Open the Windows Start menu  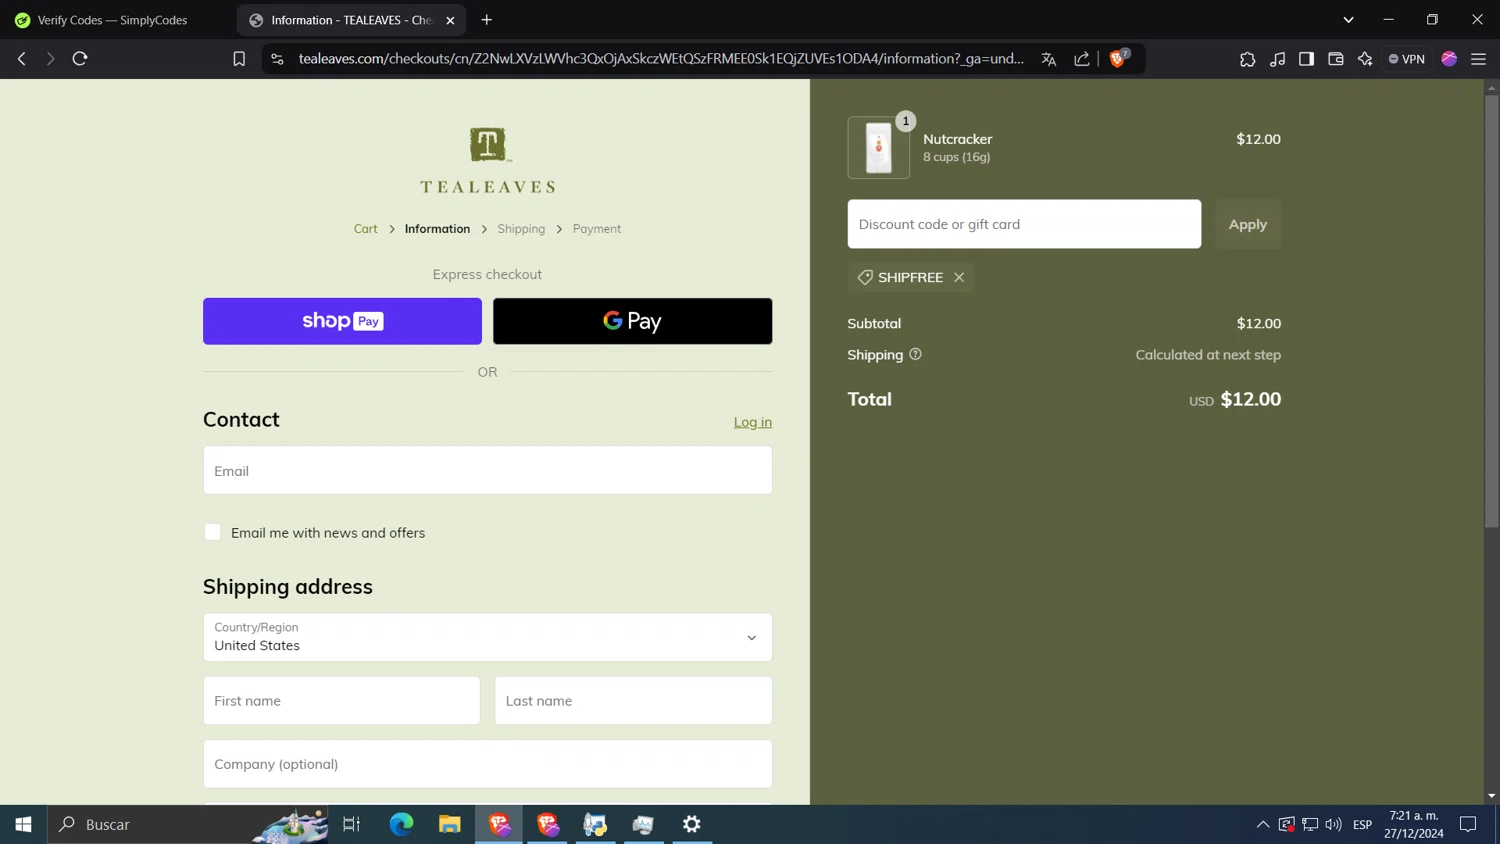(23, 824)
